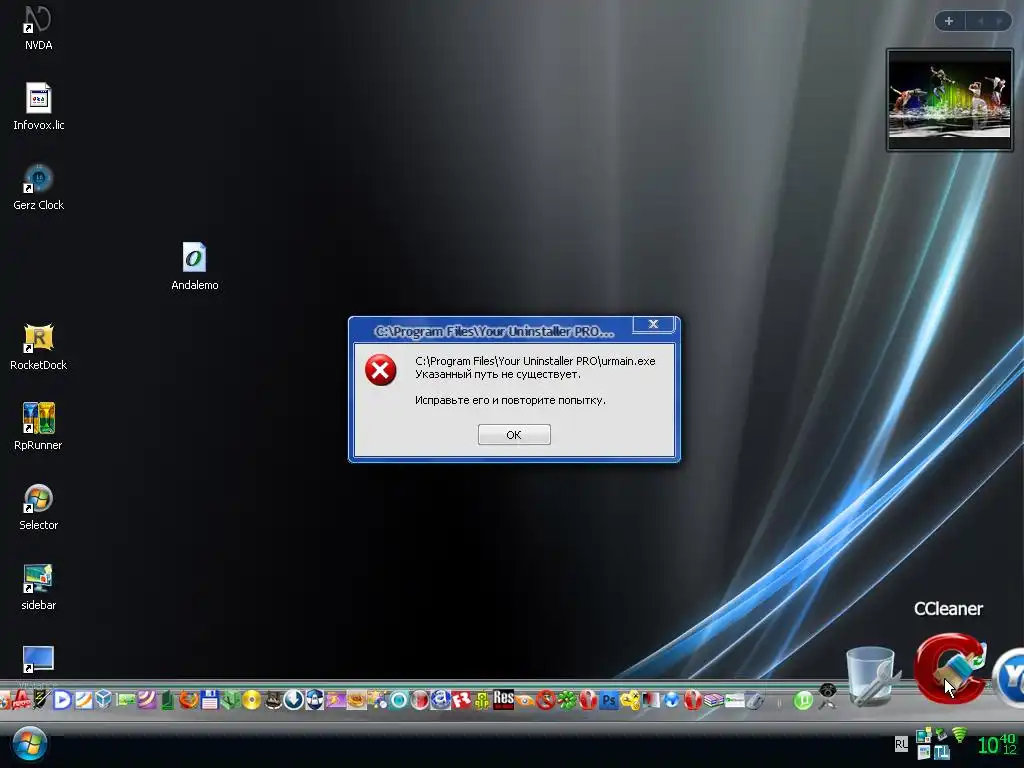Click the RL language indicator in the tray
This screenshot has width=1024, height=768.
pos(901,744)
